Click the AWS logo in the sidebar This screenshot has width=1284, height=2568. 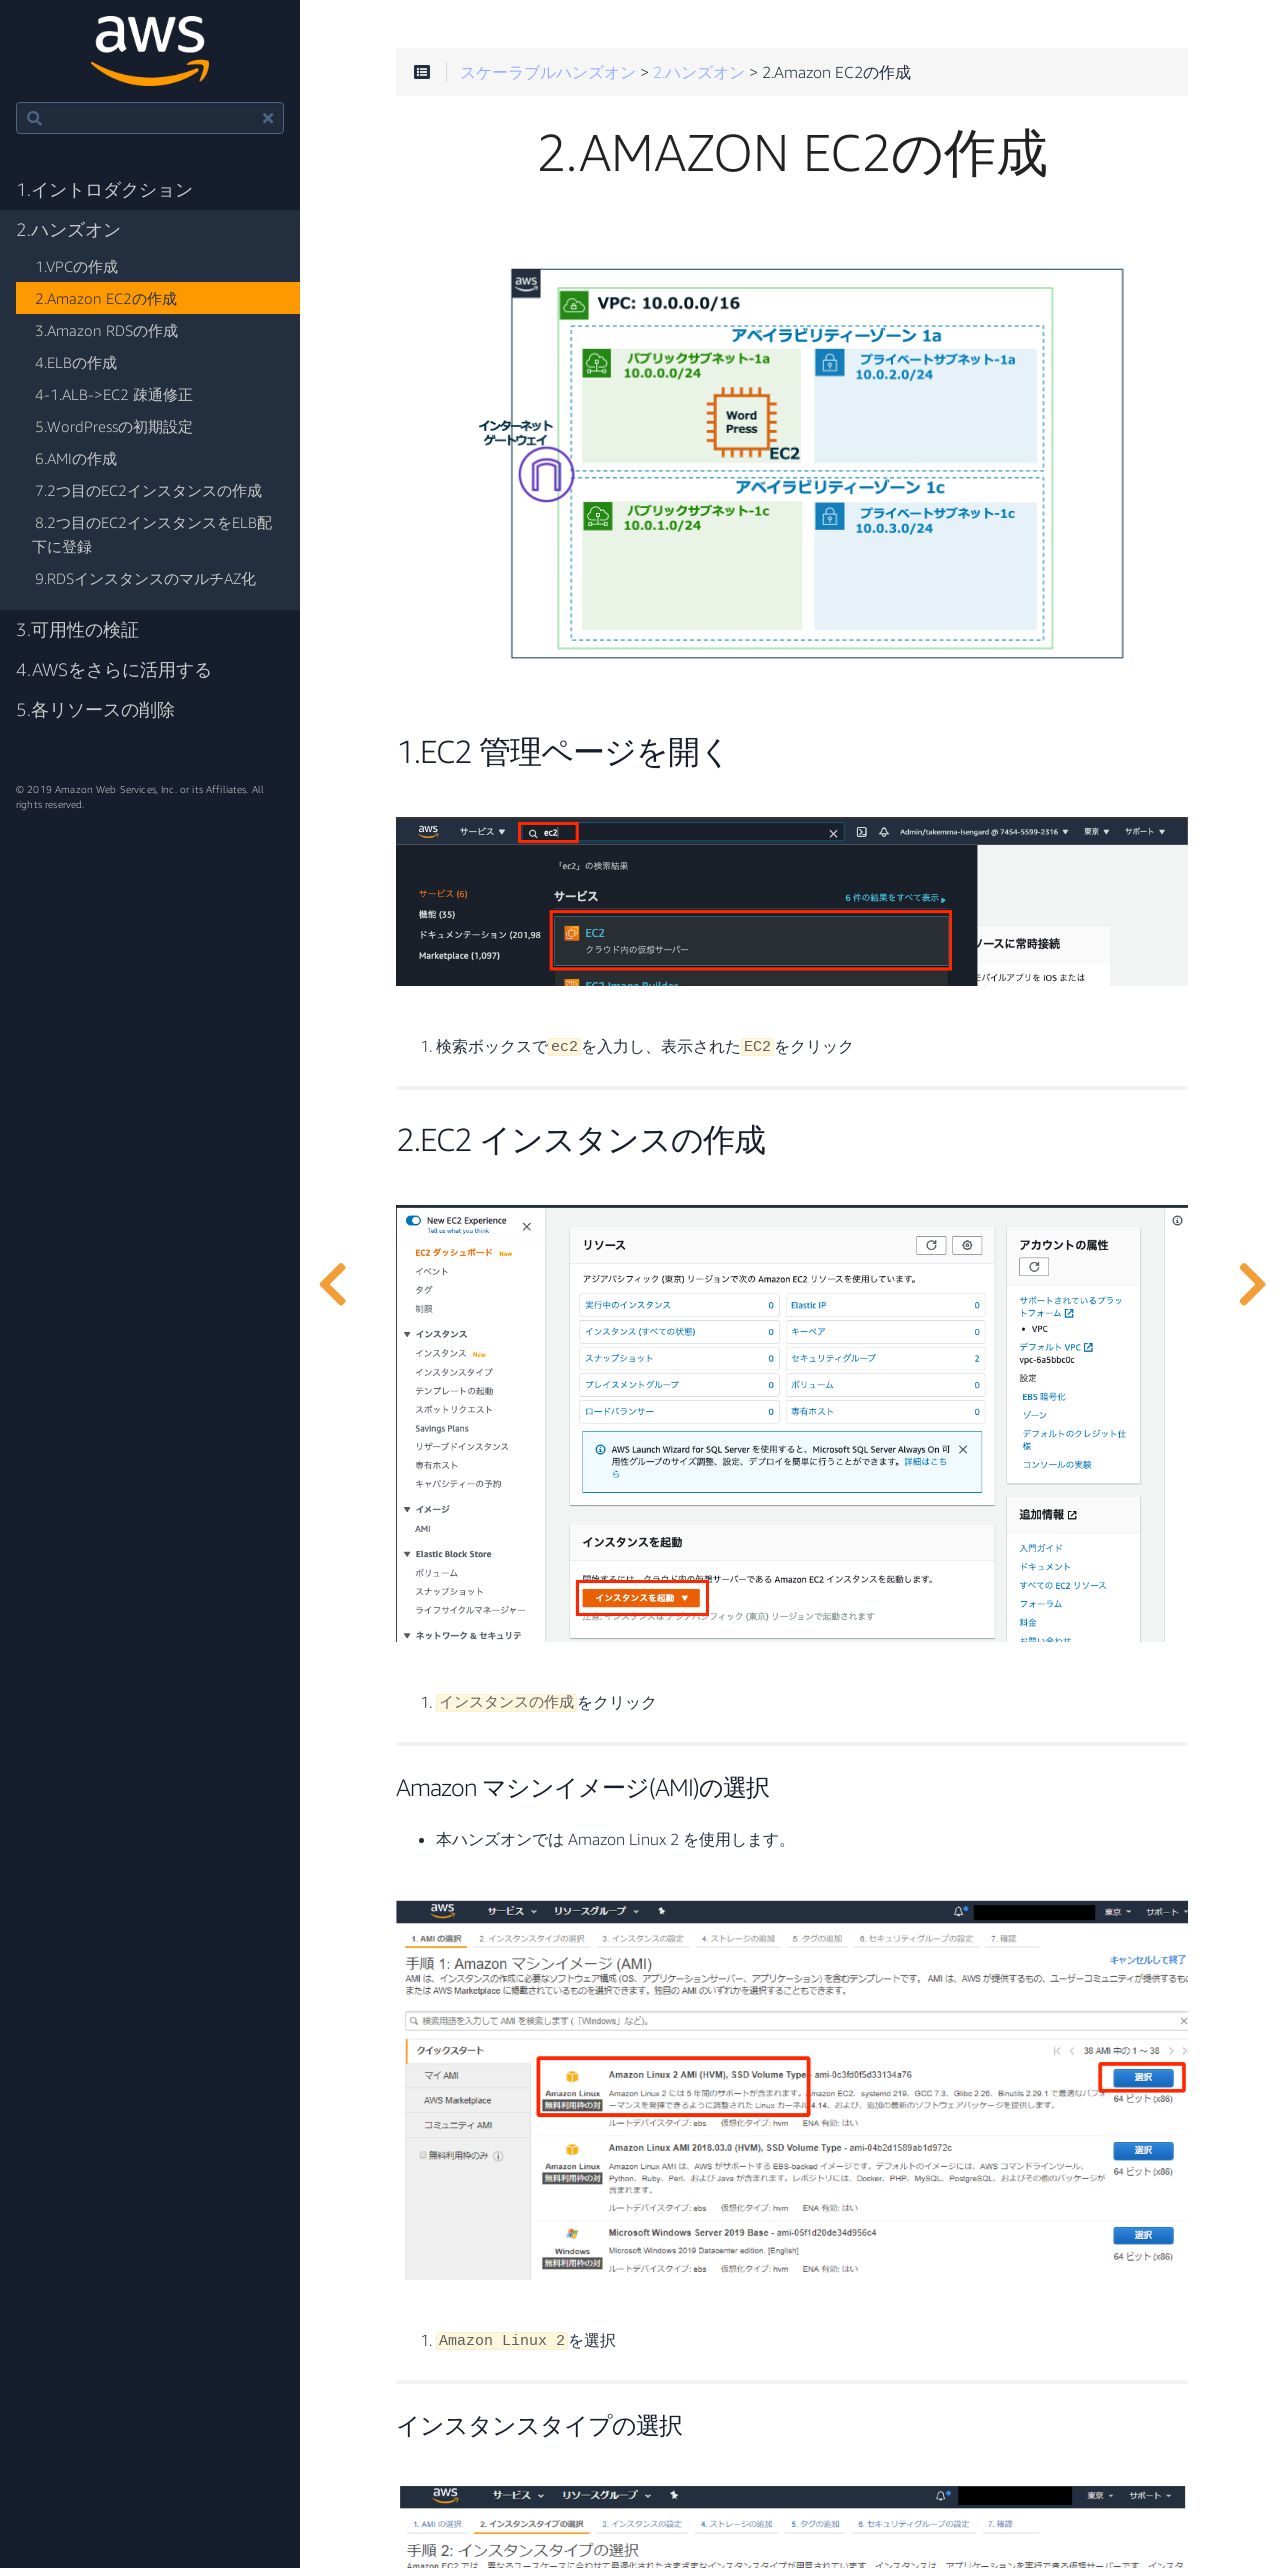pos(150,50)
